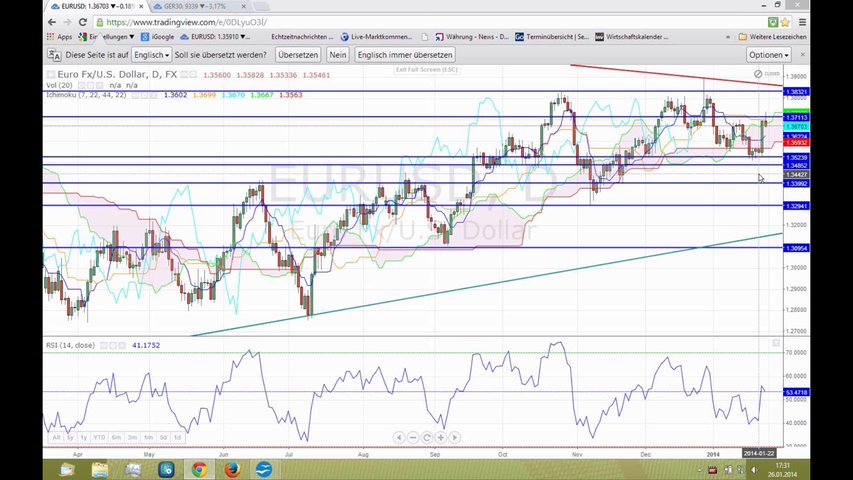Click the Englisch immer übersetzen button

(x=405, y=55)
